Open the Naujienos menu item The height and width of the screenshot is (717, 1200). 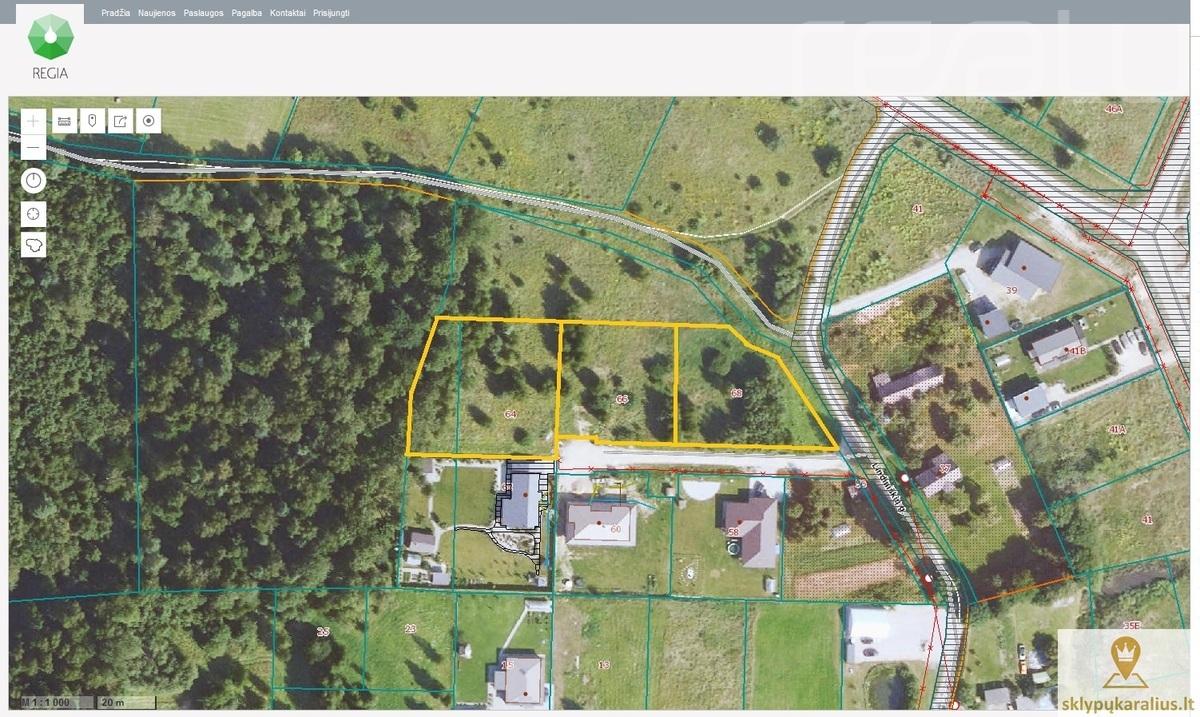point(157,13)
